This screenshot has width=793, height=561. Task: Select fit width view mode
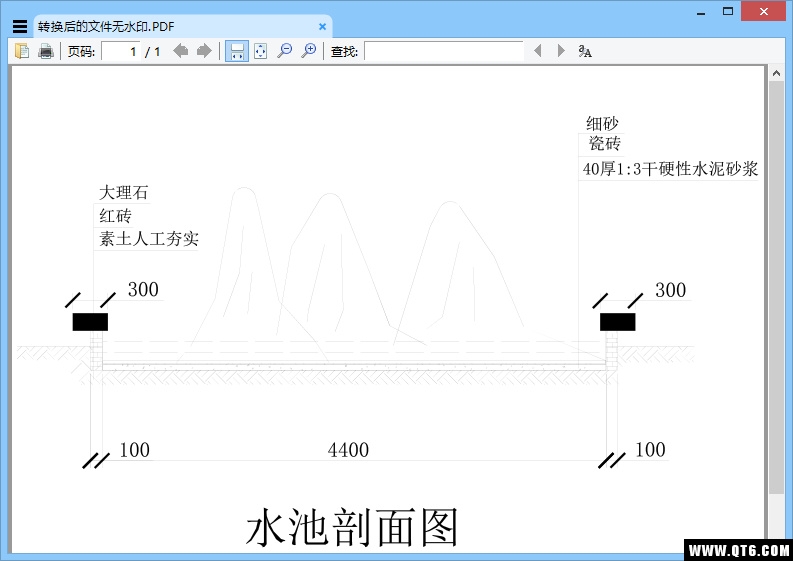[x=237, y=51]
